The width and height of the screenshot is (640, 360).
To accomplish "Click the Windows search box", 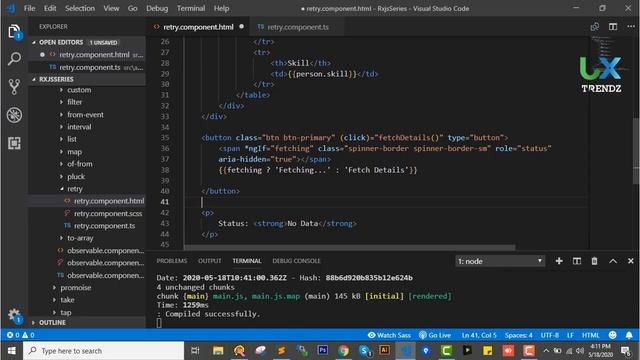I will (x=104, y=351).
